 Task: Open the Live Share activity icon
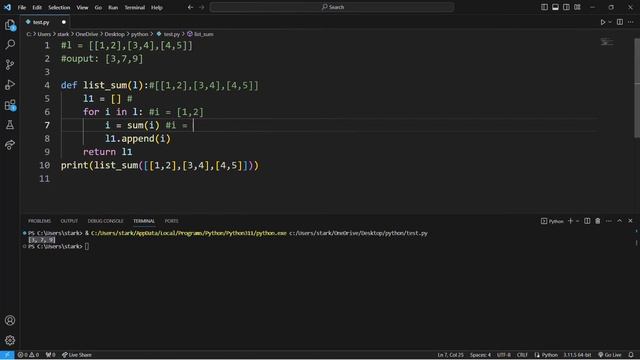pos(10,145)
